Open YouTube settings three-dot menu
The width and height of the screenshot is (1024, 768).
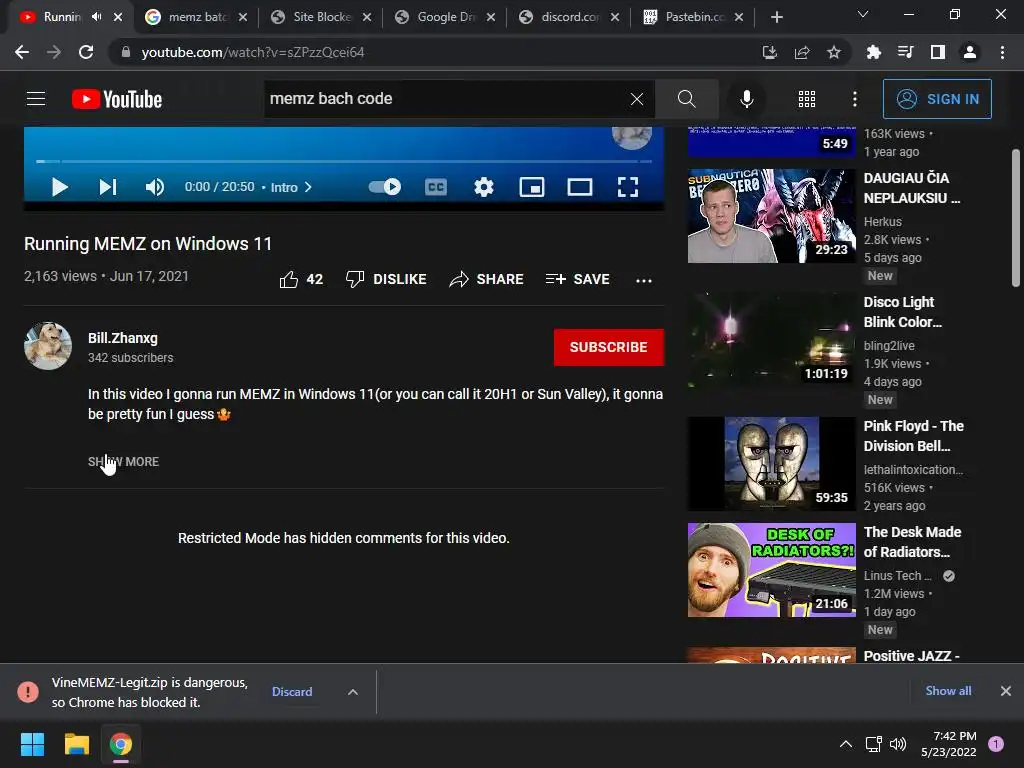[855, 99]
